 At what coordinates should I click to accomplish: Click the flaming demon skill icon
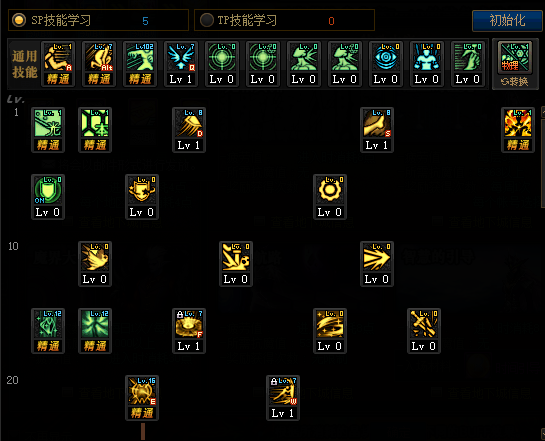tap(518, 130)
